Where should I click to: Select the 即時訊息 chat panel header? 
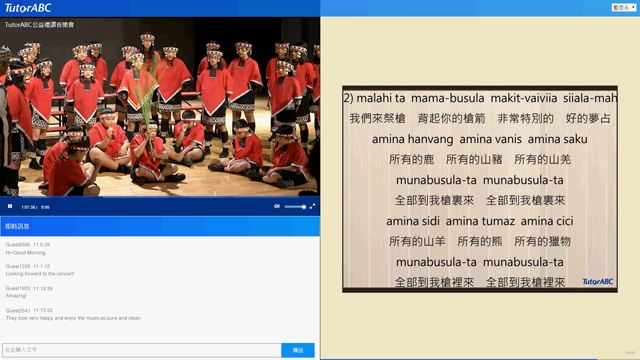[160, 226]
